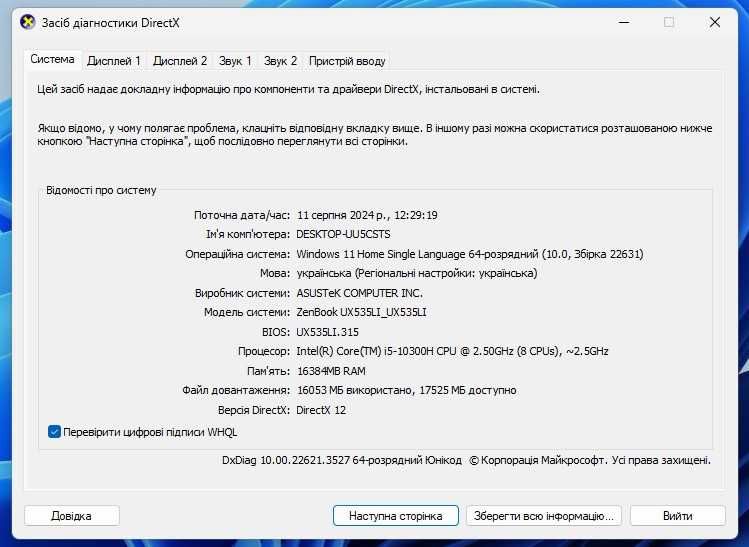Click the DirectX diagnostic tool title icon
749x547 pixels.
click(x=28, y=22)
